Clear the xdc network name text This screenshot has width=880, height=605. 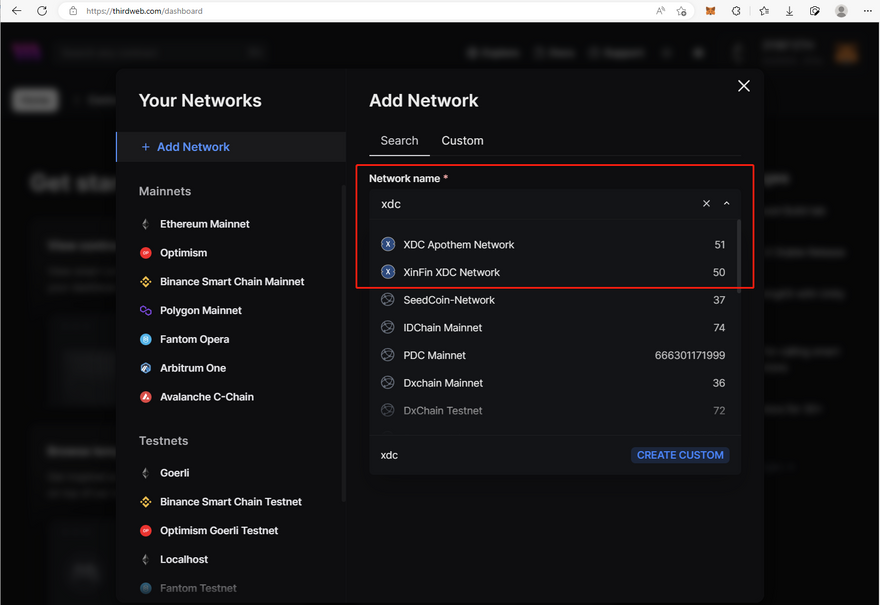click(x=706, y=203)
